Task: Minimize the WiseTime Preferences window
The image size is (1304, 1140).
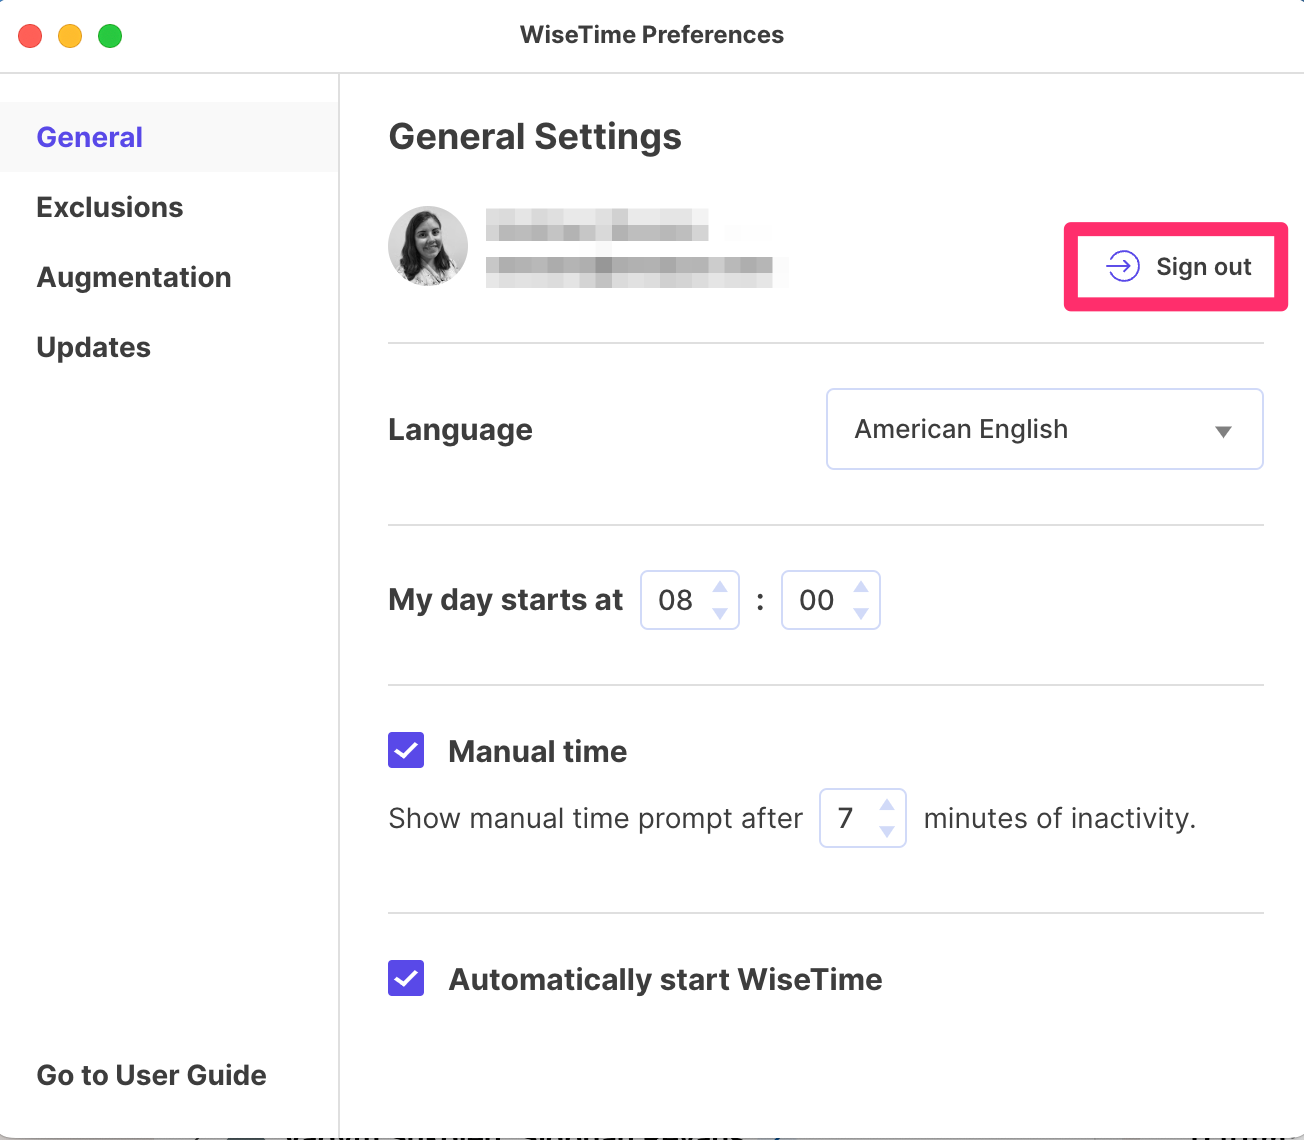Action: click(70, 36)
